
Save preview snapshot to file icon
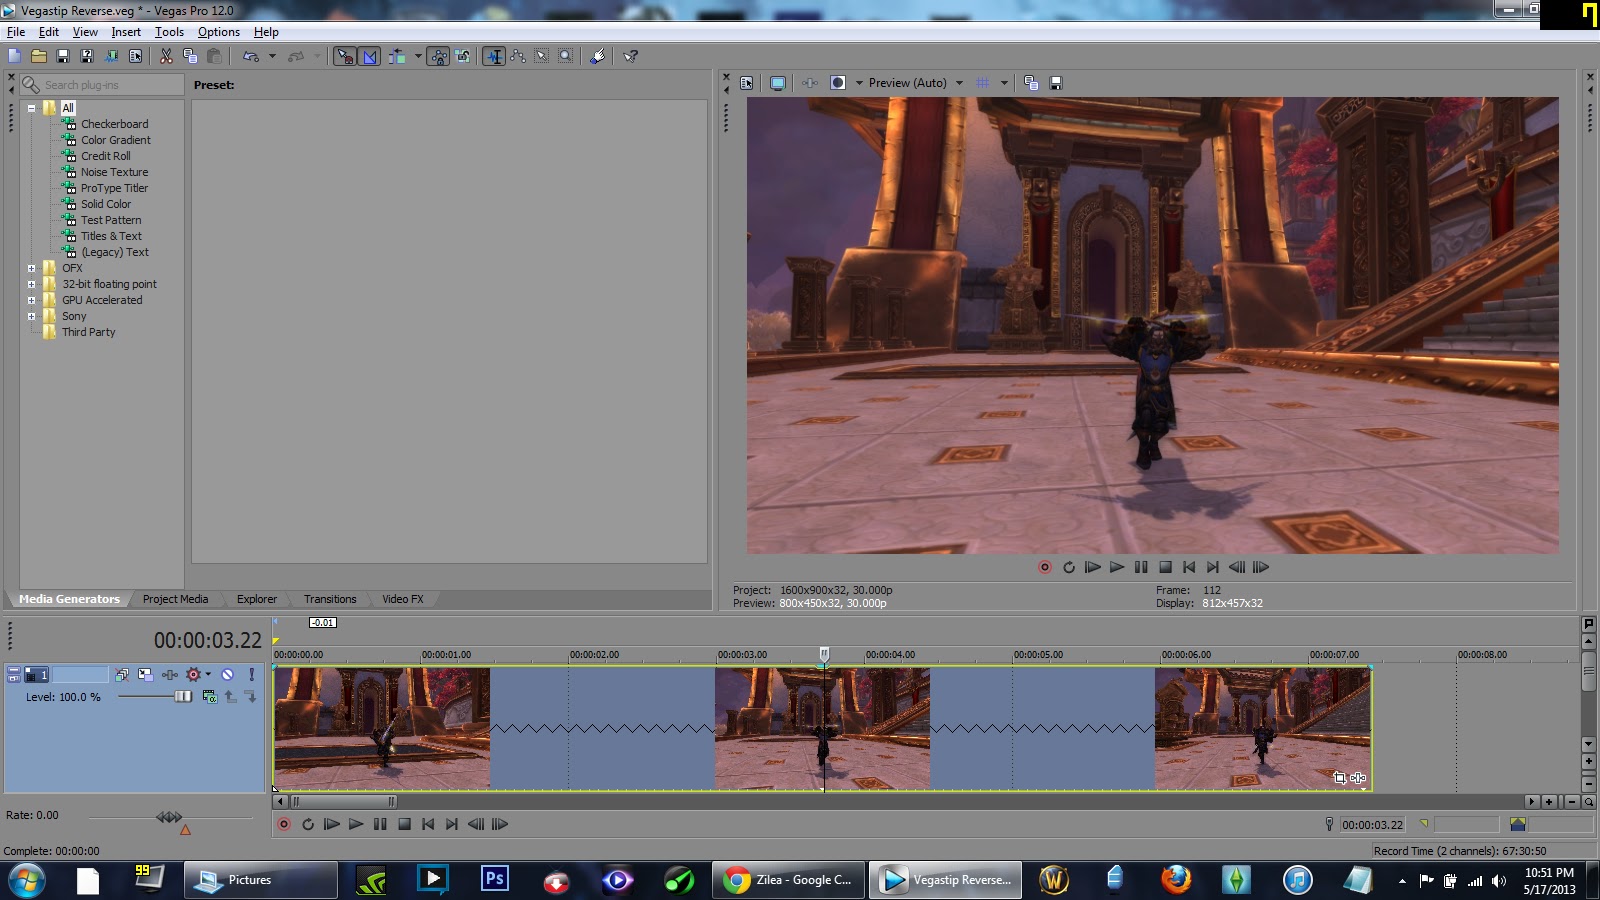click(1055, 83)
